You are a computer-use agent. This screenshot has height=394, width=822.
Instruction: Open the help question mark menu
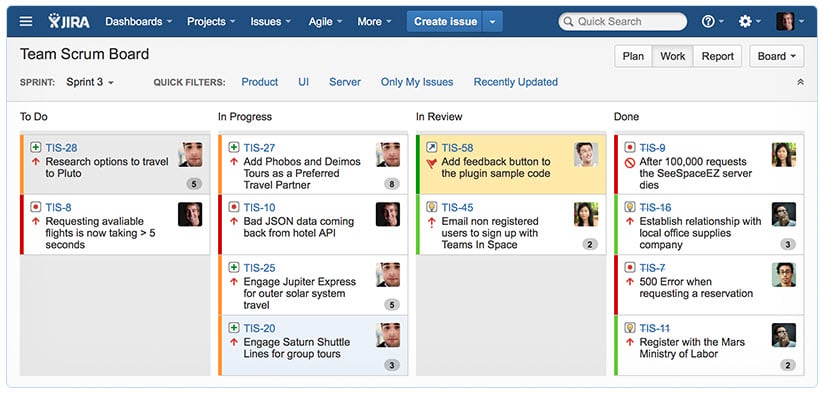[712, 21]
